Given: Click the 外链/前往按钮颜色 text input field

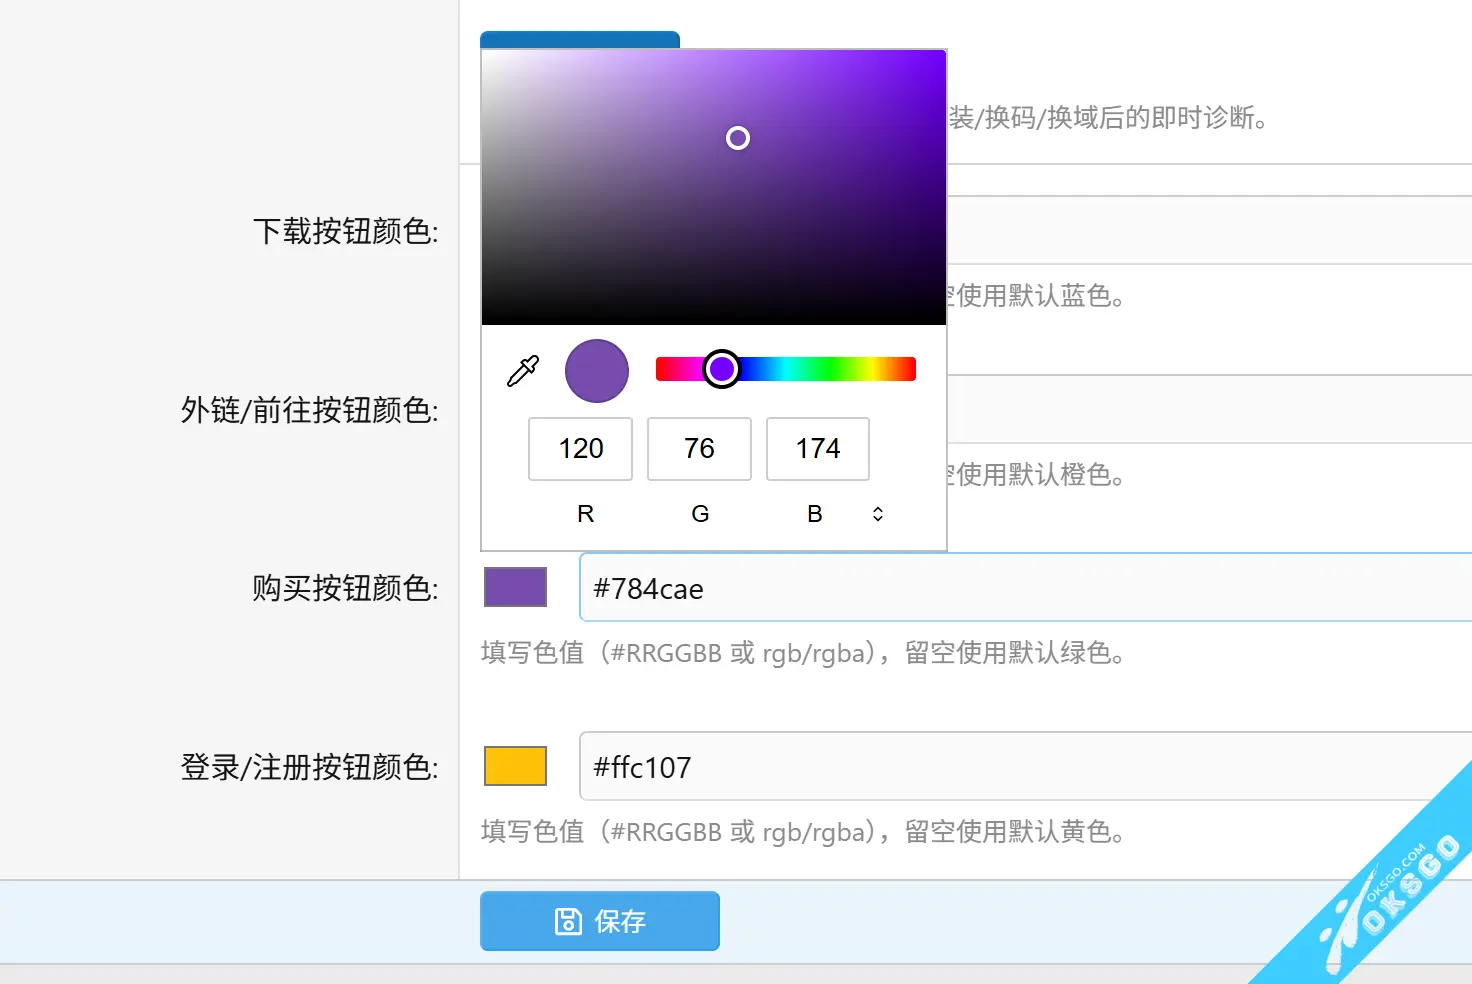Looking at the screenshot, I should tap(1200, 410).
